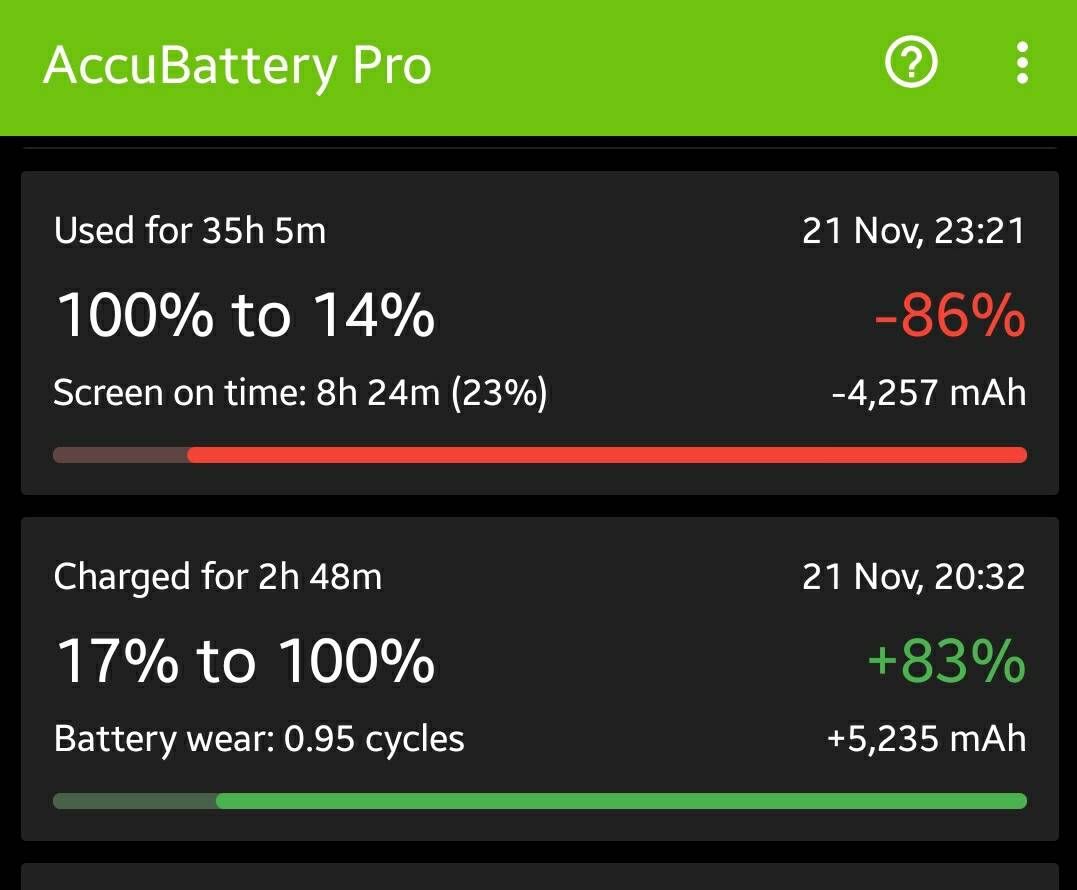Tap the -4,257 mAh discharge value
Screen dimensions: 1077x890
[x=929, y=392]
